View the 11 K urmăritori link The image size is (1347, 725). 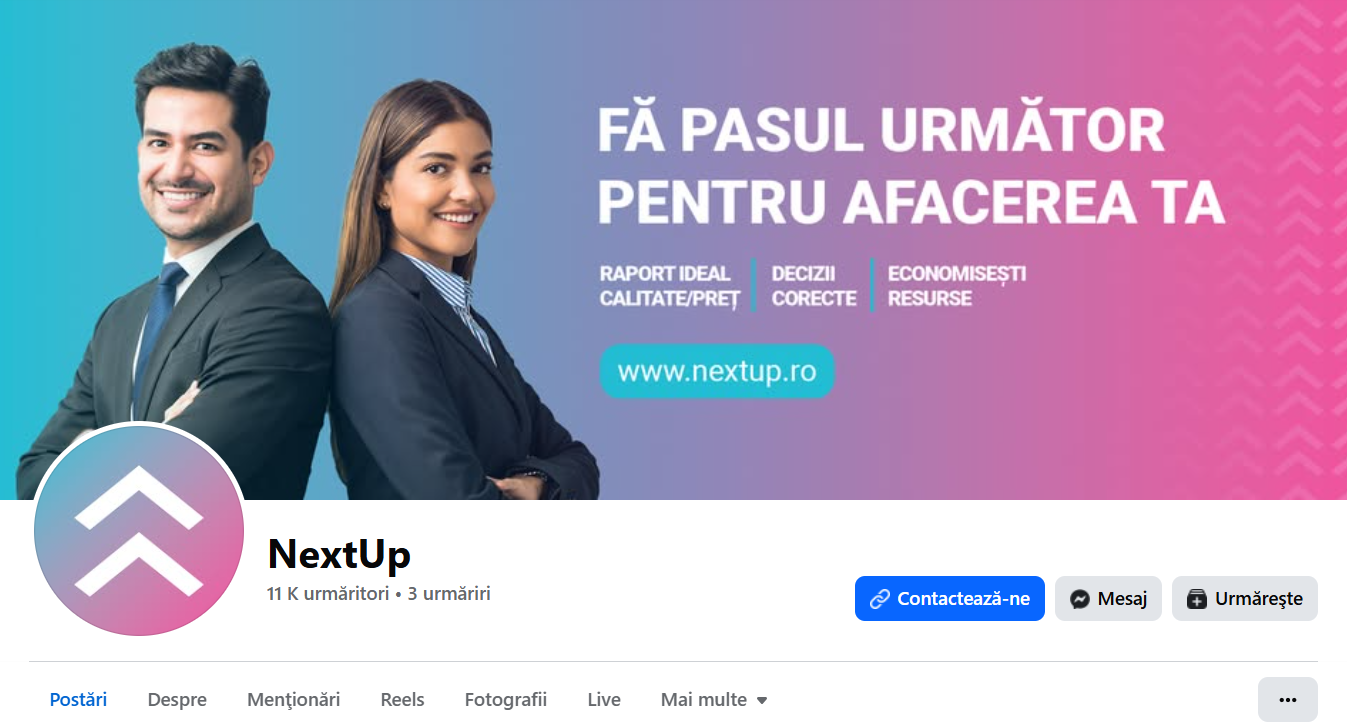328,594
